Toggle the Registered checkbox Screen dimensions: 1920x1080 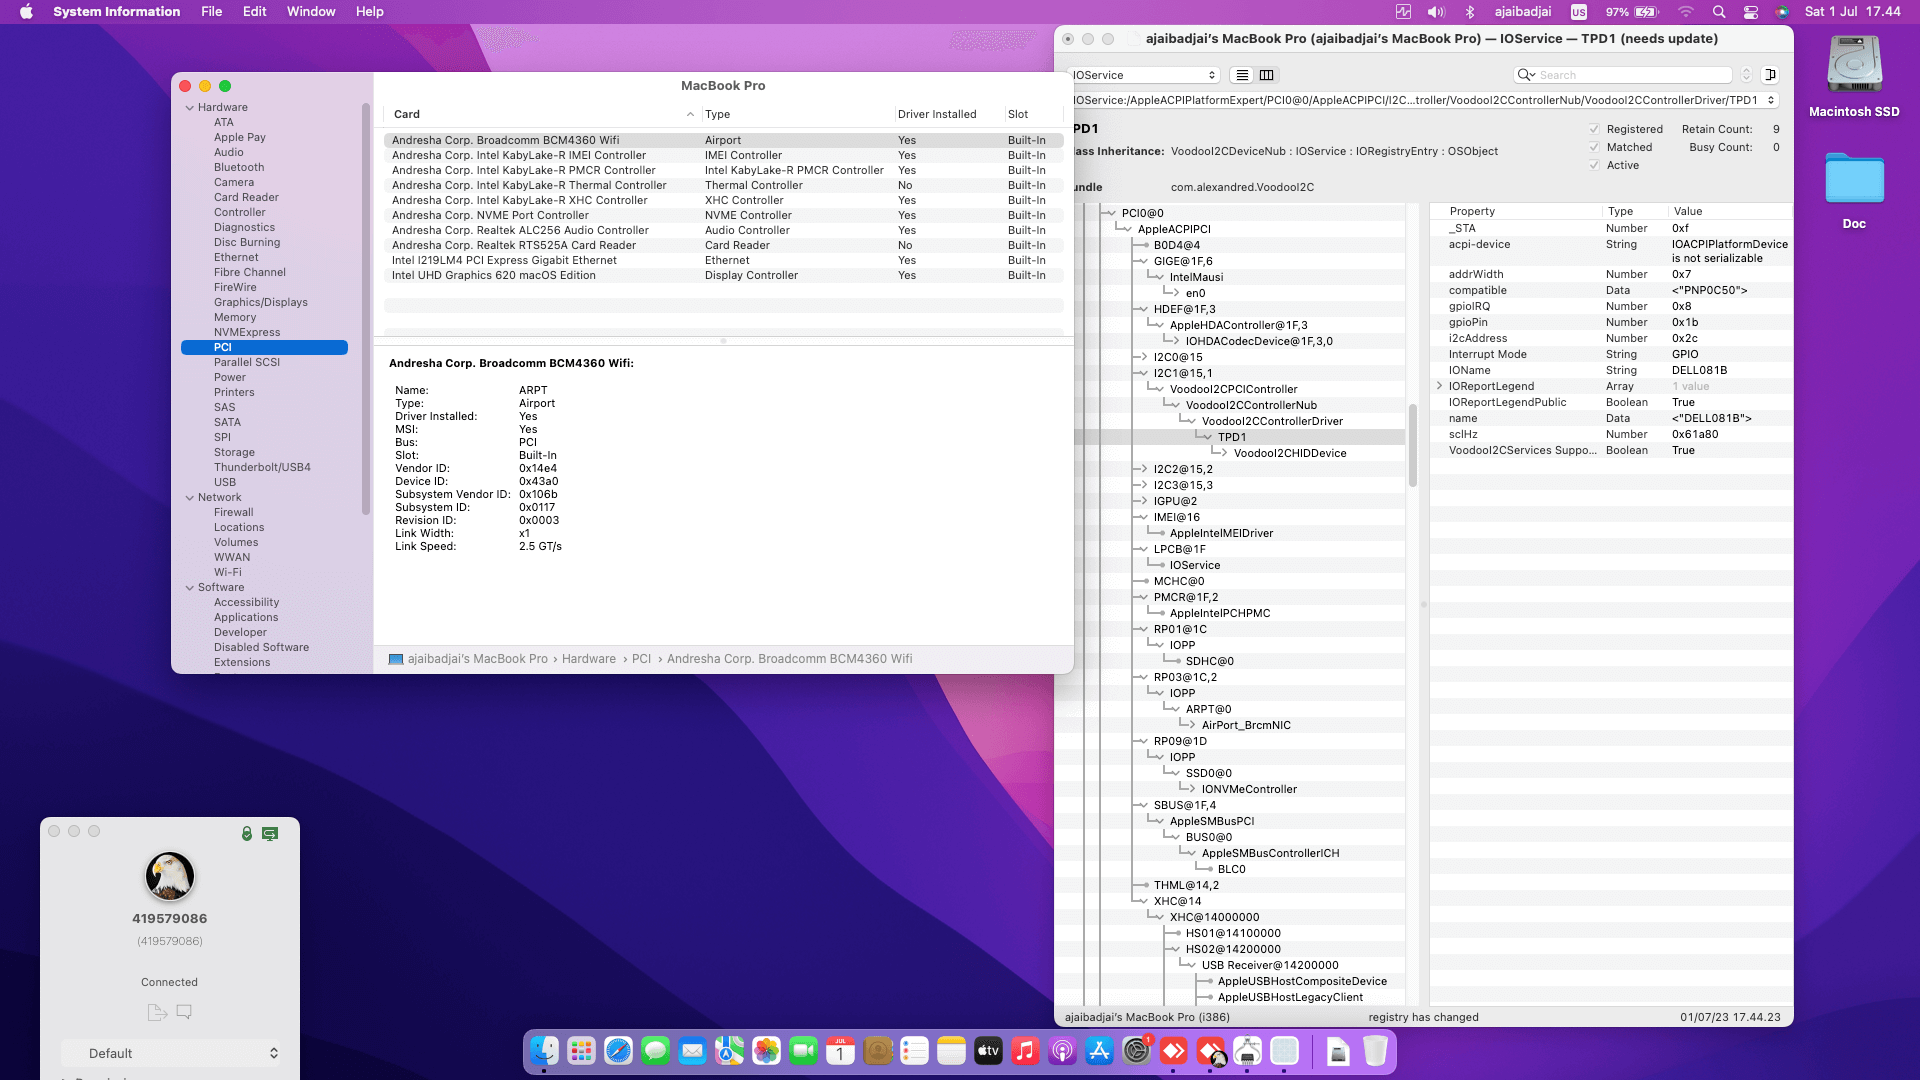pyautogui.click(x=1594, y=129)
